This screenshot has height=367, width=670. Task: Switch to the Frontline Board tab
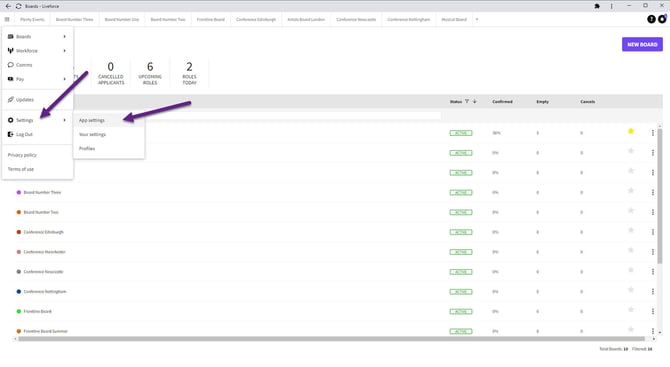coord(211,19)
